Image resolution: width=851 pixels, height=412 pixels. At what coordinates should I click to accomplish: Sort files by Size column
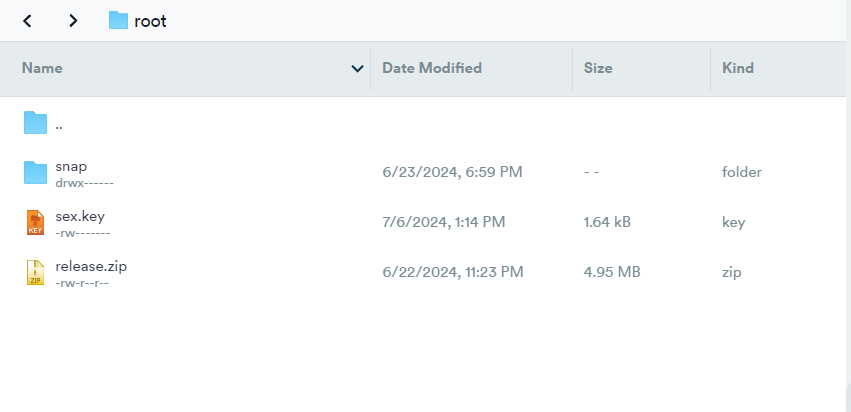[598, 68]
